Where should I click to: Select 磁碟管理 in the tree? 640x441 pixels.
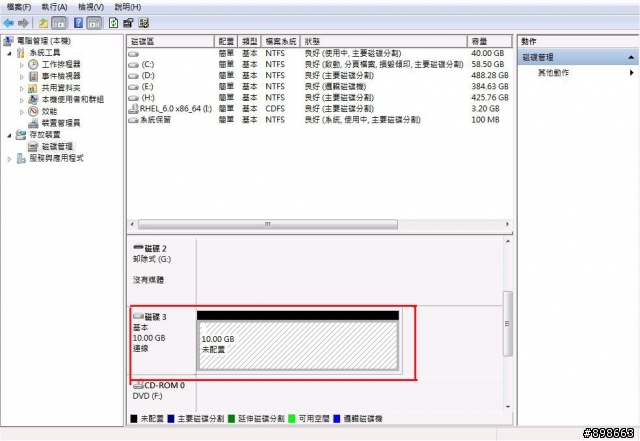click(57, 146)
